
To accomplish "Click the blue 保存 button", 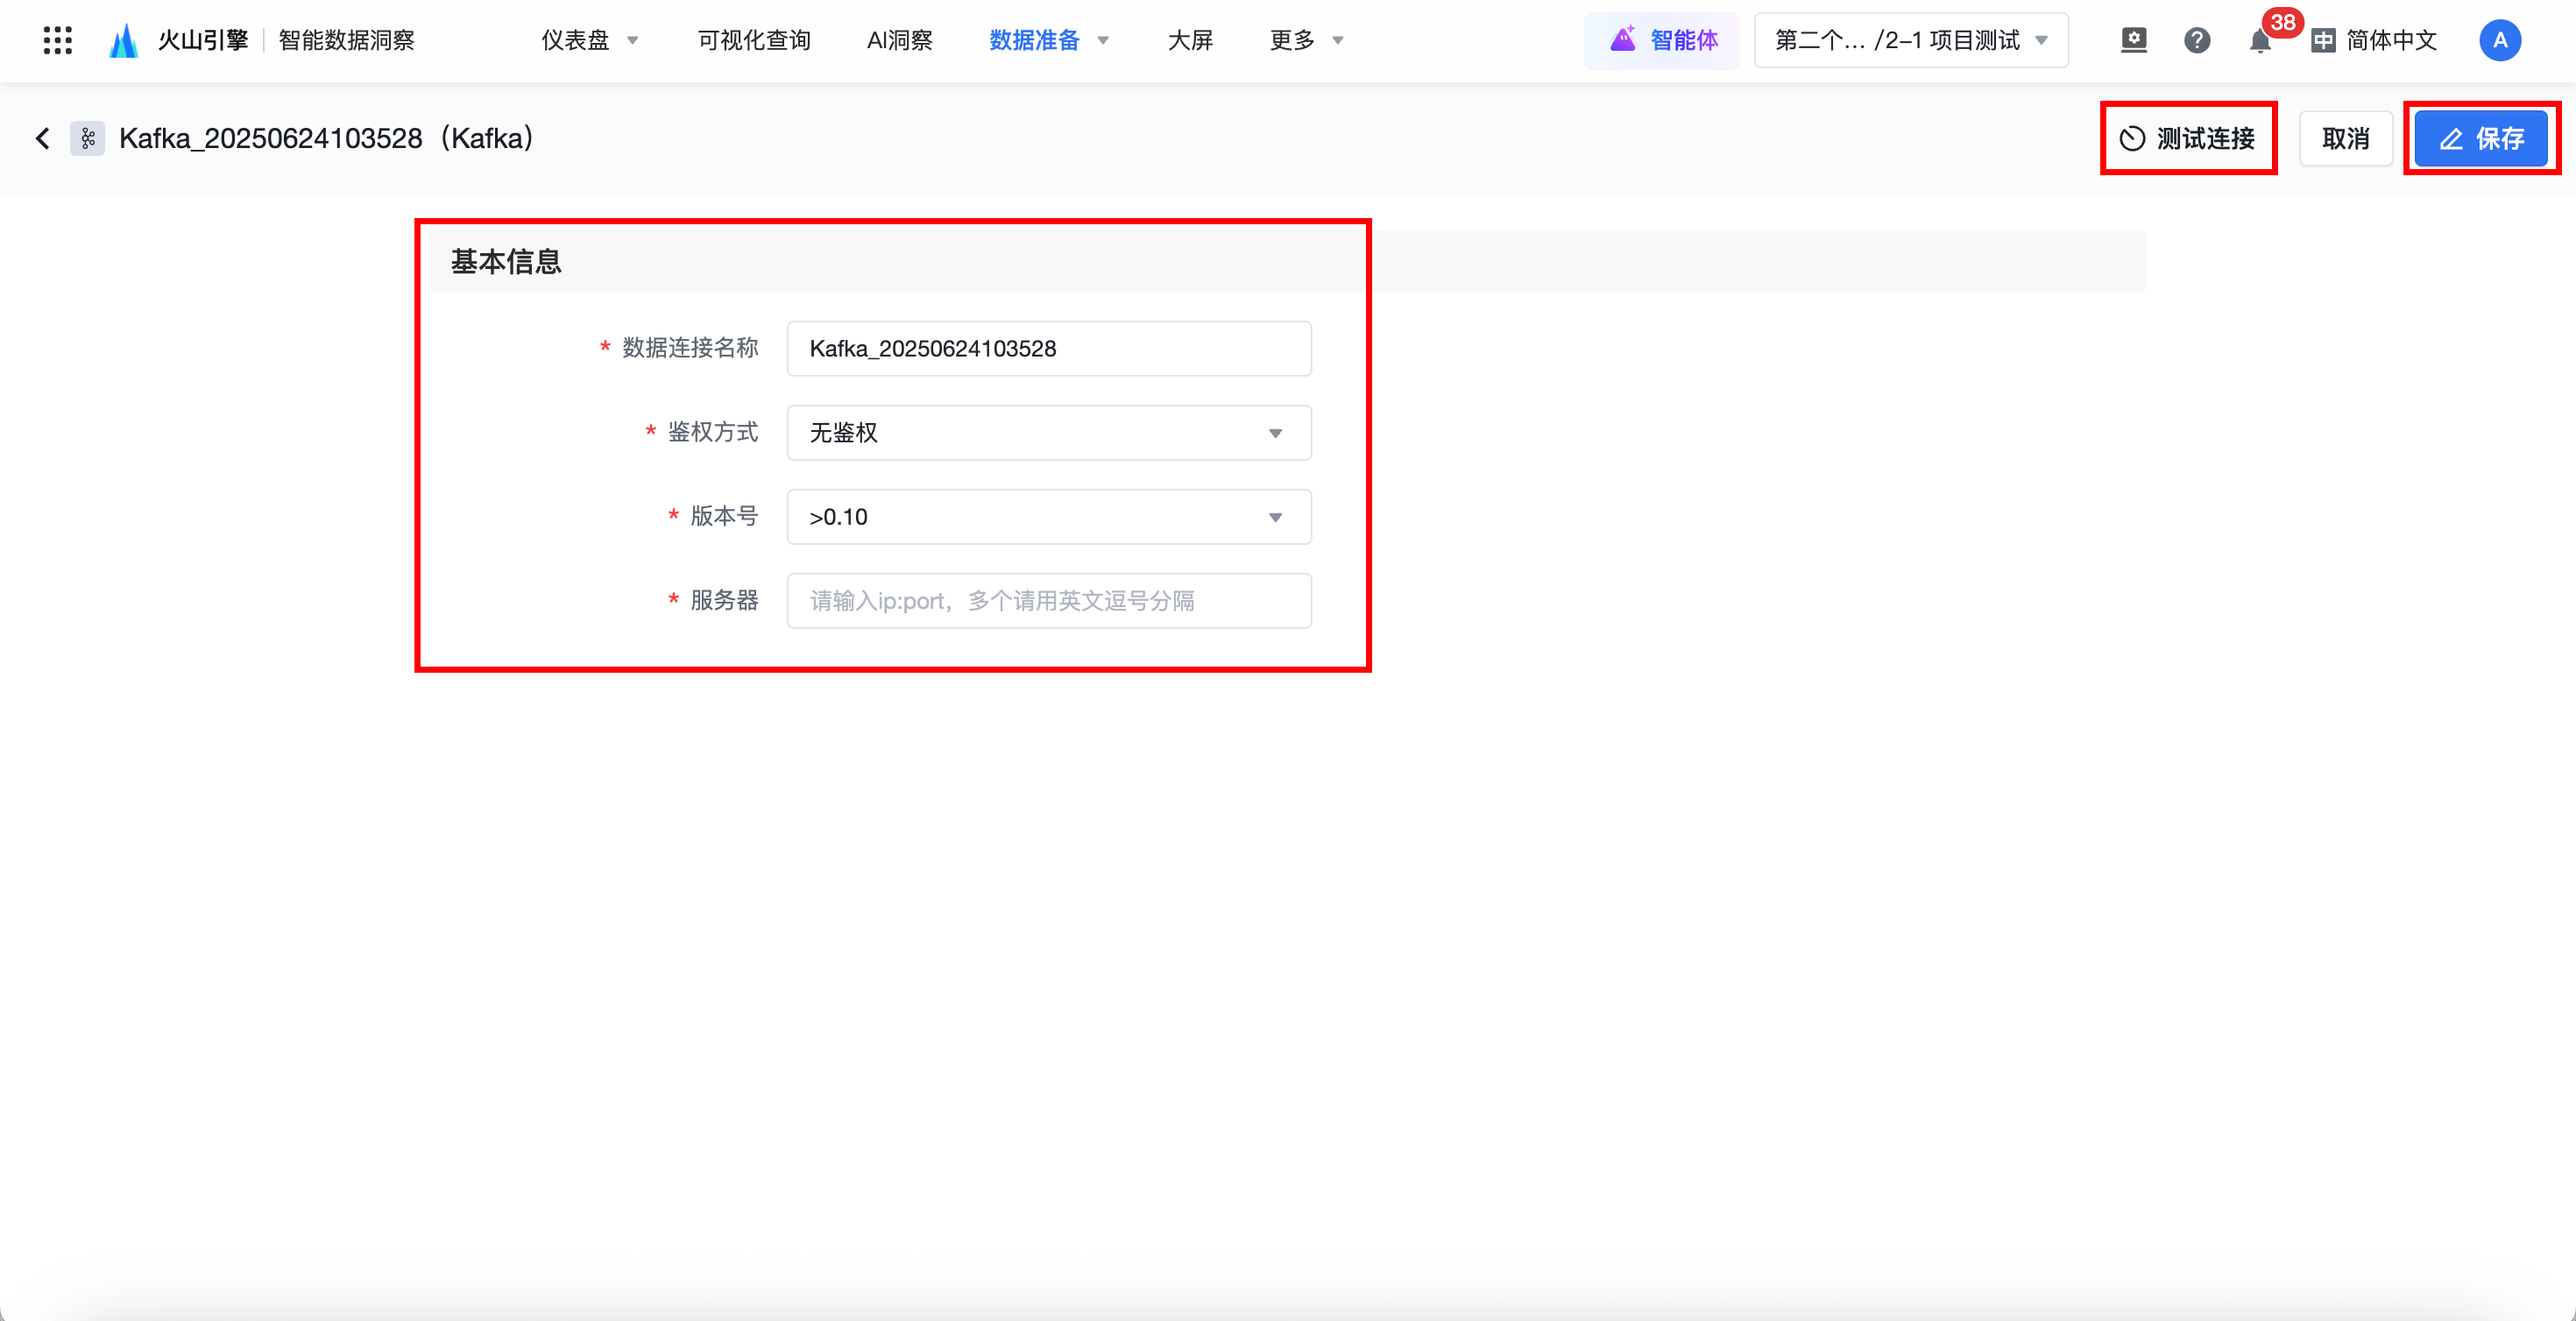I will pos(2481,138).
